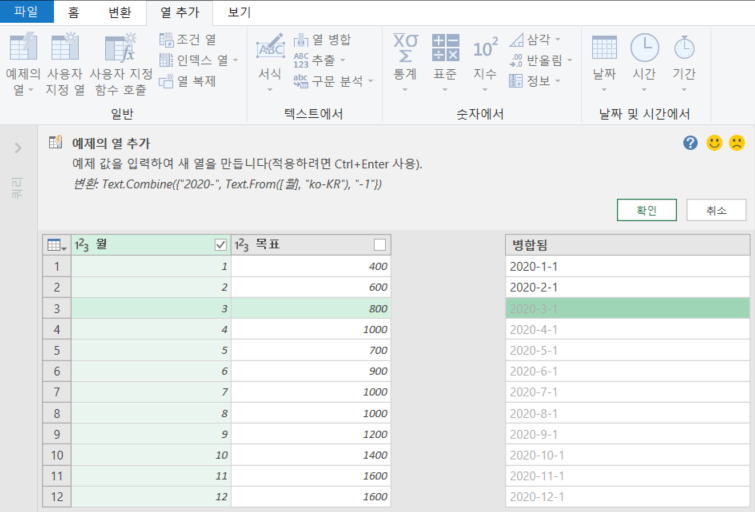Expand the 반올림 dropdown arrow
755x512 pixels.
point(570,61)
